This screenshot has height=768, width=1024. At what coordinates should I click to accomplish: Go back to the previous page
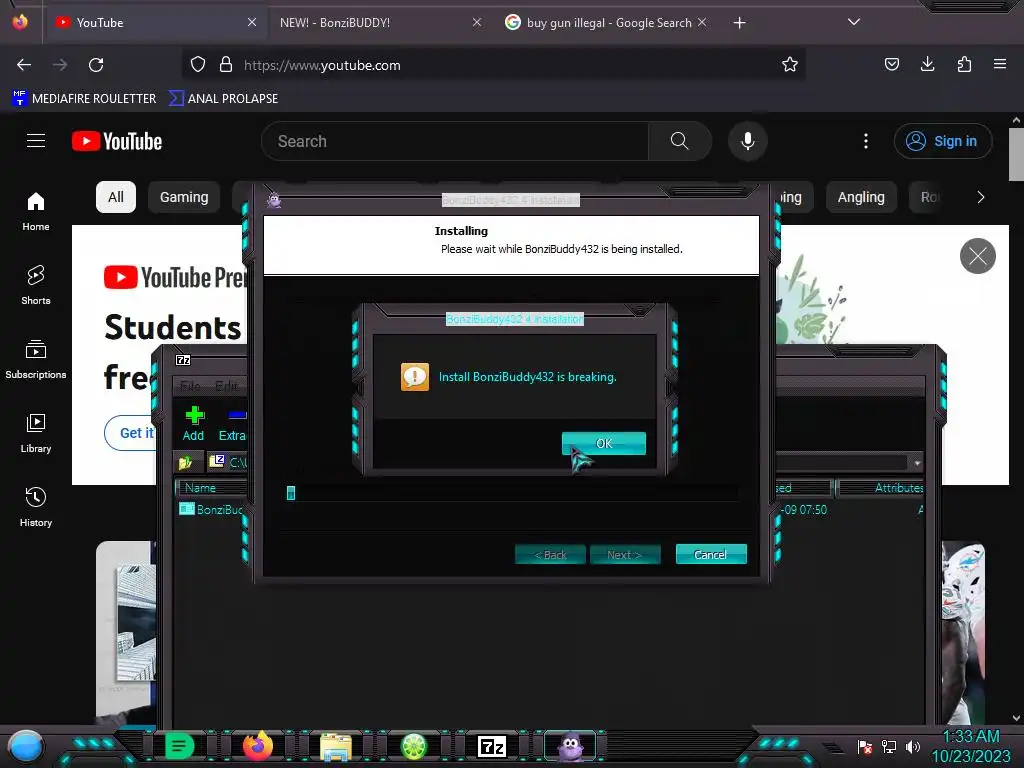pos(24,65)
